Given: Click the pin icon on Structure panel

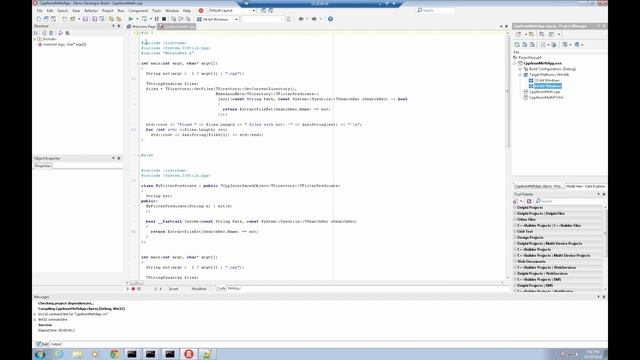Looking at the screenshot, I should click(x=113, y=26).
